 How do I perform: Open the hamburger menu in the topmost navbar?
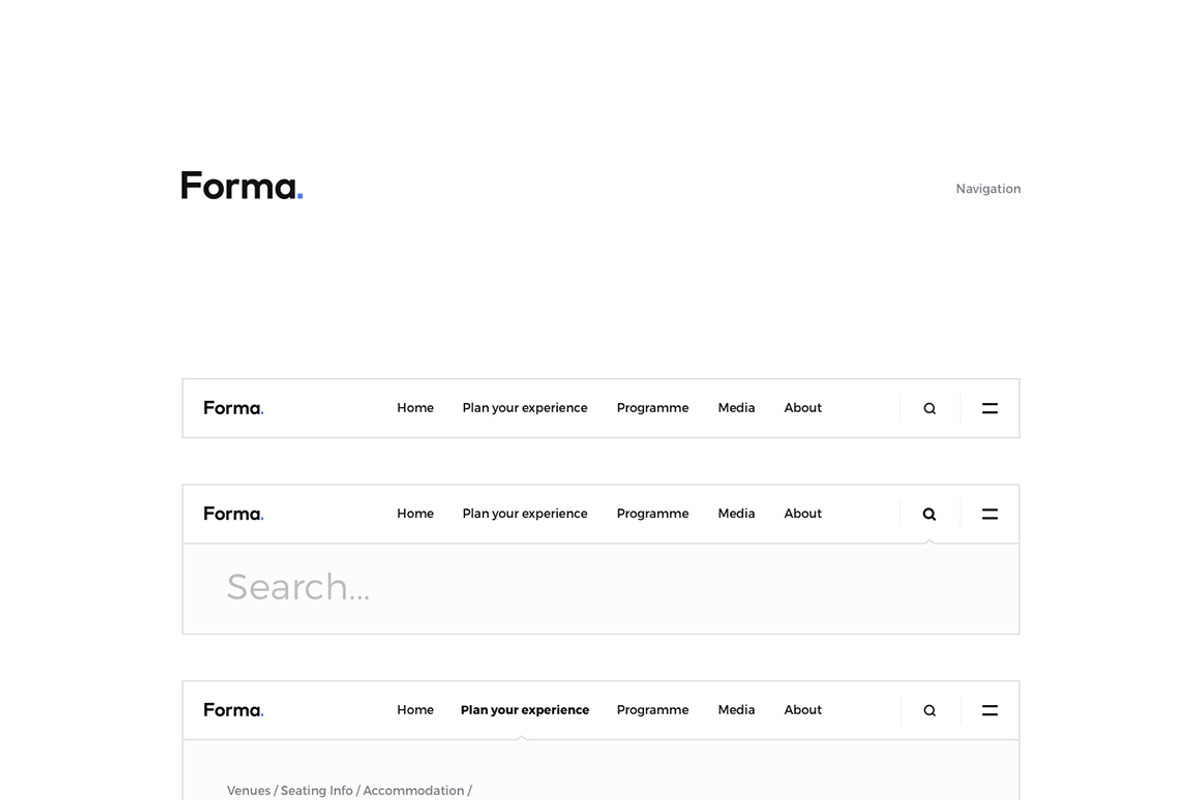[x=990, y=408]
